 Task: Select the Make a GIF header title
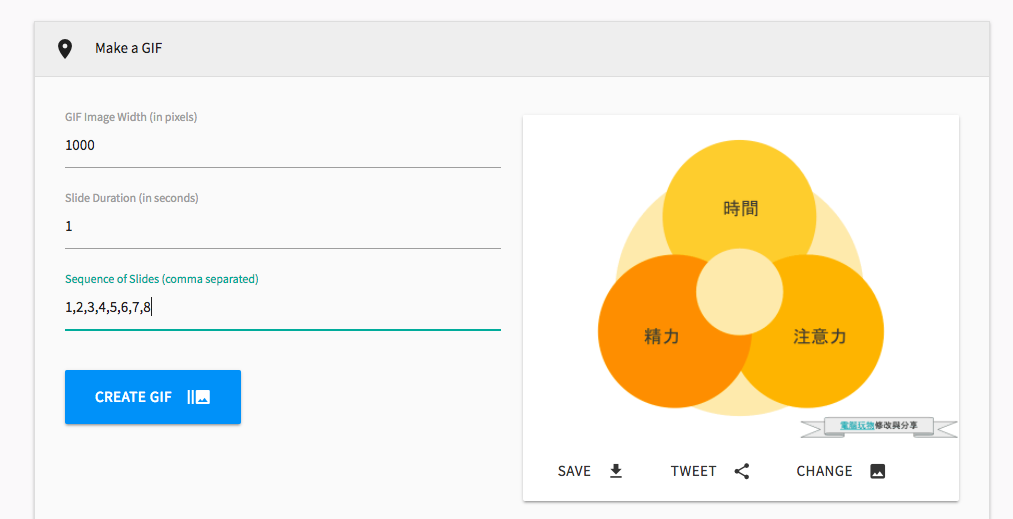[128, 48]
